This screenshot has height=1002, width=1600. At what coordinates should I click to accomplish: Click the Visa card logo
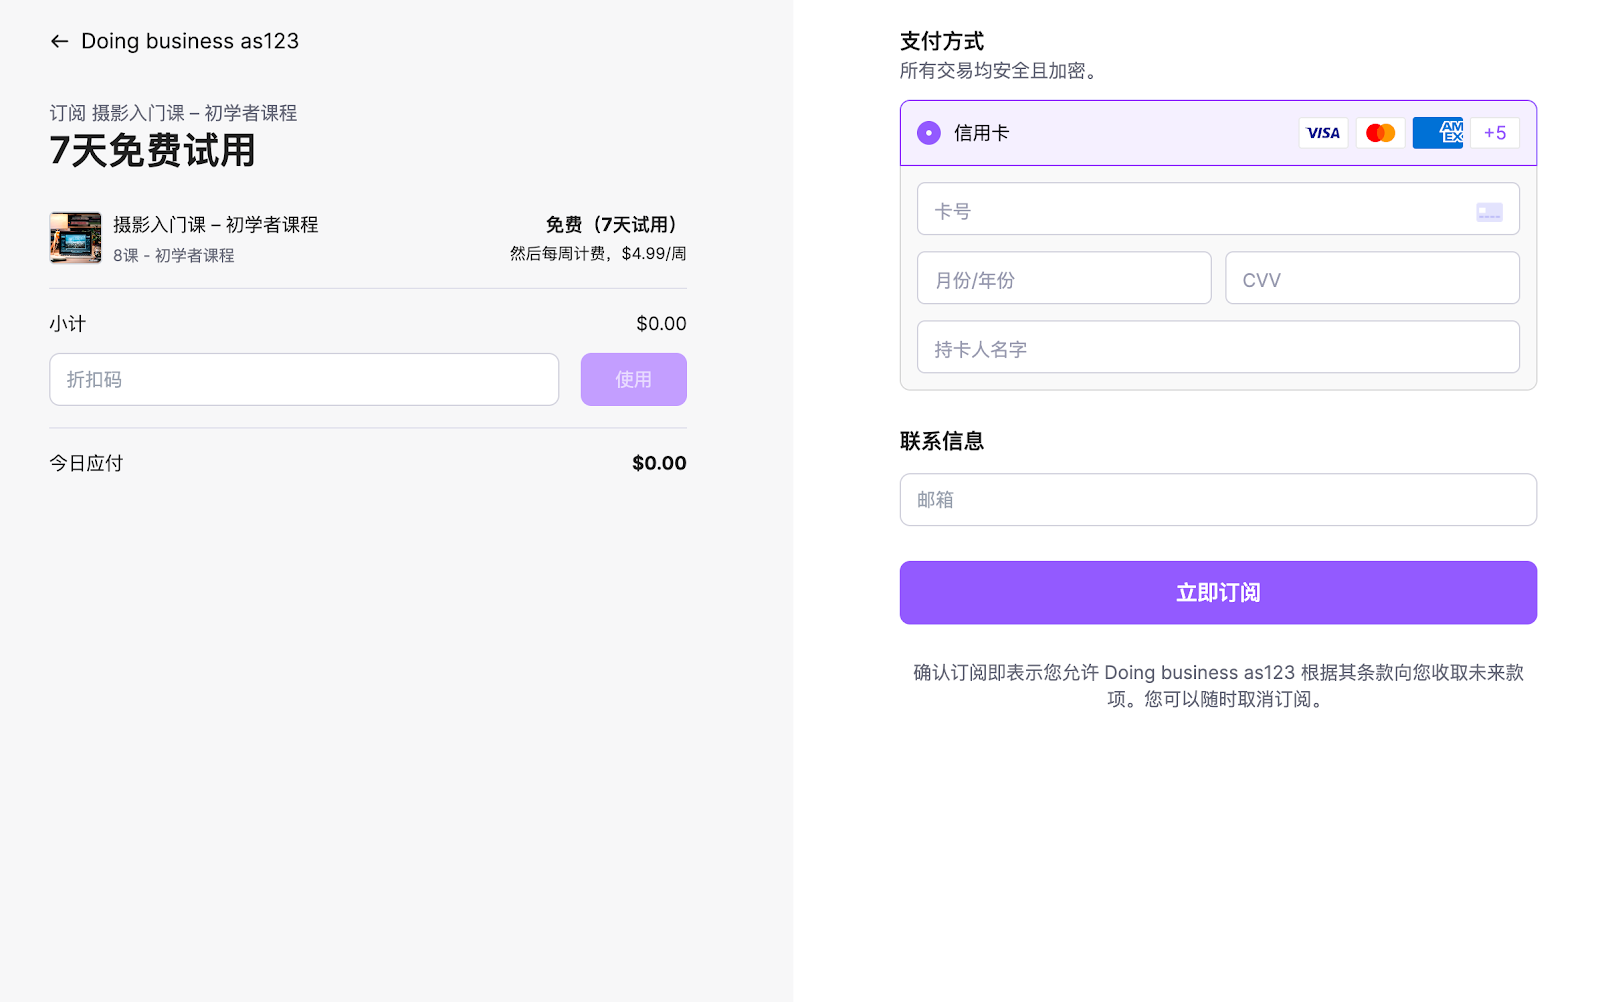[1323, 133]
